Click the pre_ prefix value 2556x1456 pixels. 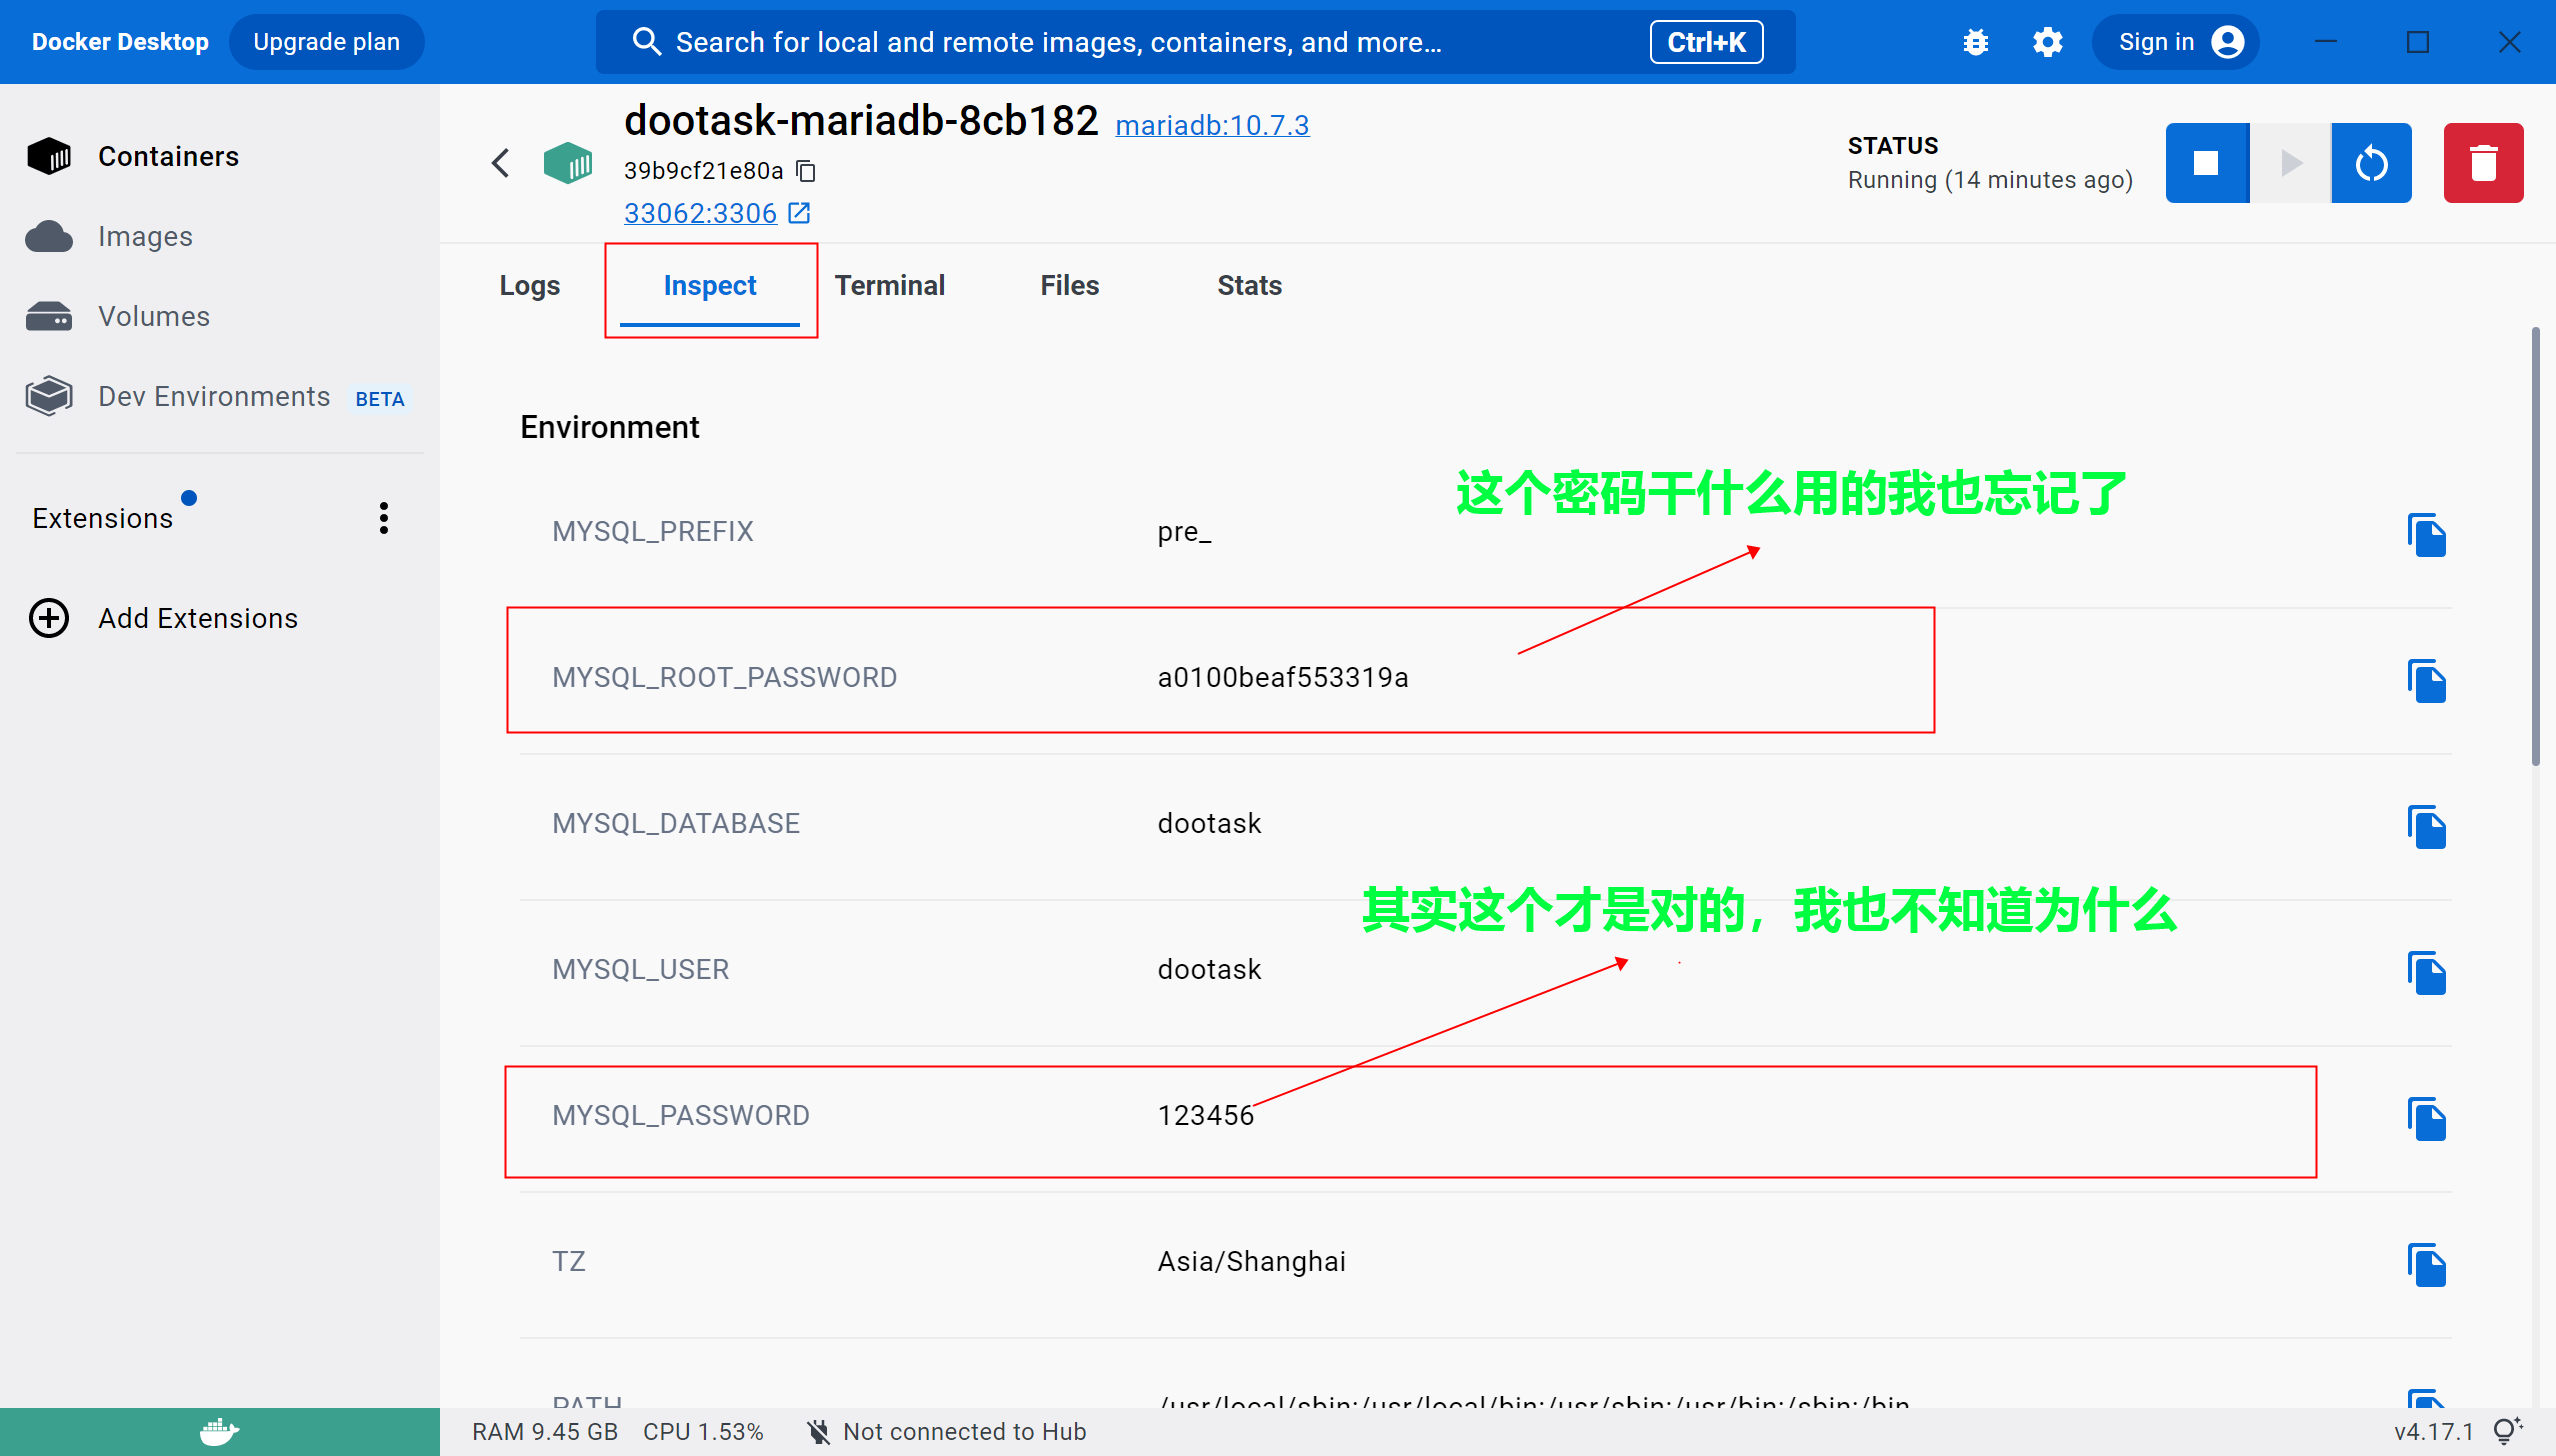[1184, 531]
